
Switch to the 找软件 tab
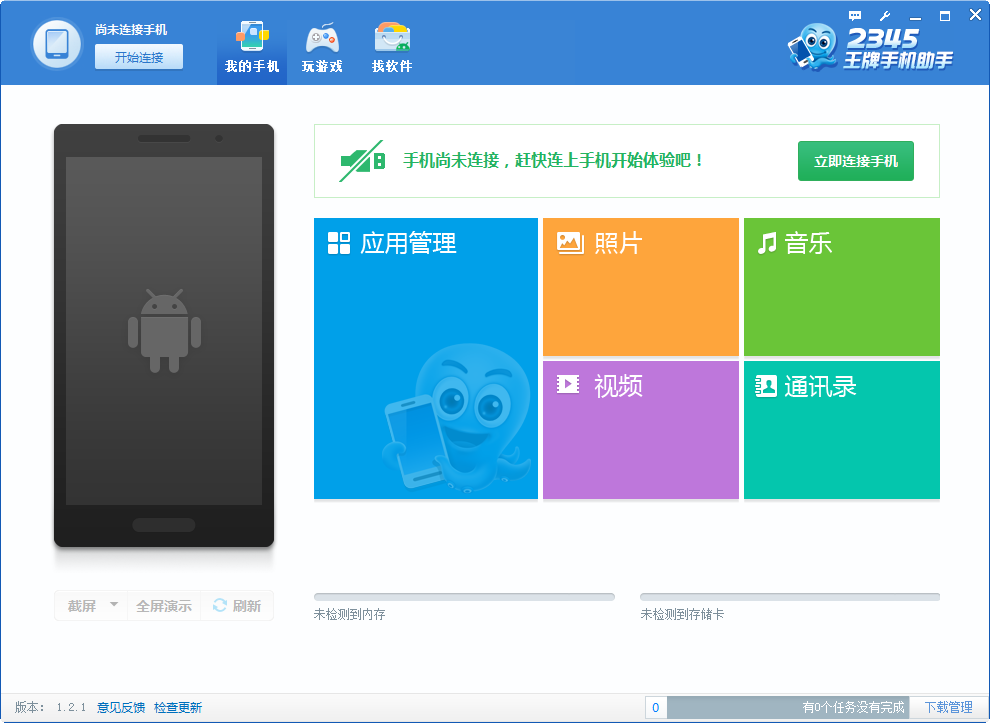coord(391,45)
